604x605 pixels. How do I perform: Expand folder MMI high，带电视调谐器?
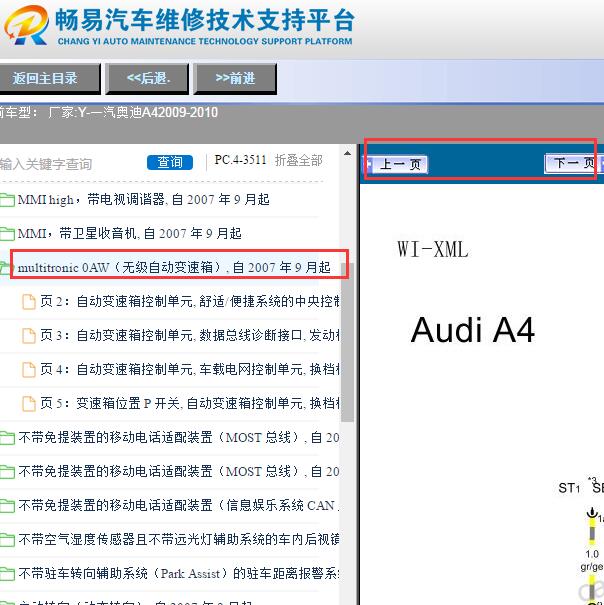7,200
